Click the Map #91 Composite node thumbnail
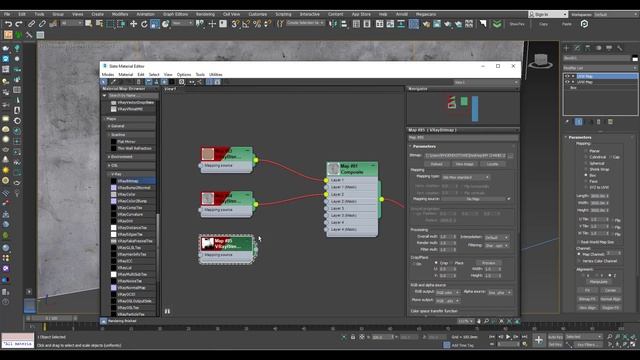The height and width of the screenshot is (360, 640). click(333, 169)
